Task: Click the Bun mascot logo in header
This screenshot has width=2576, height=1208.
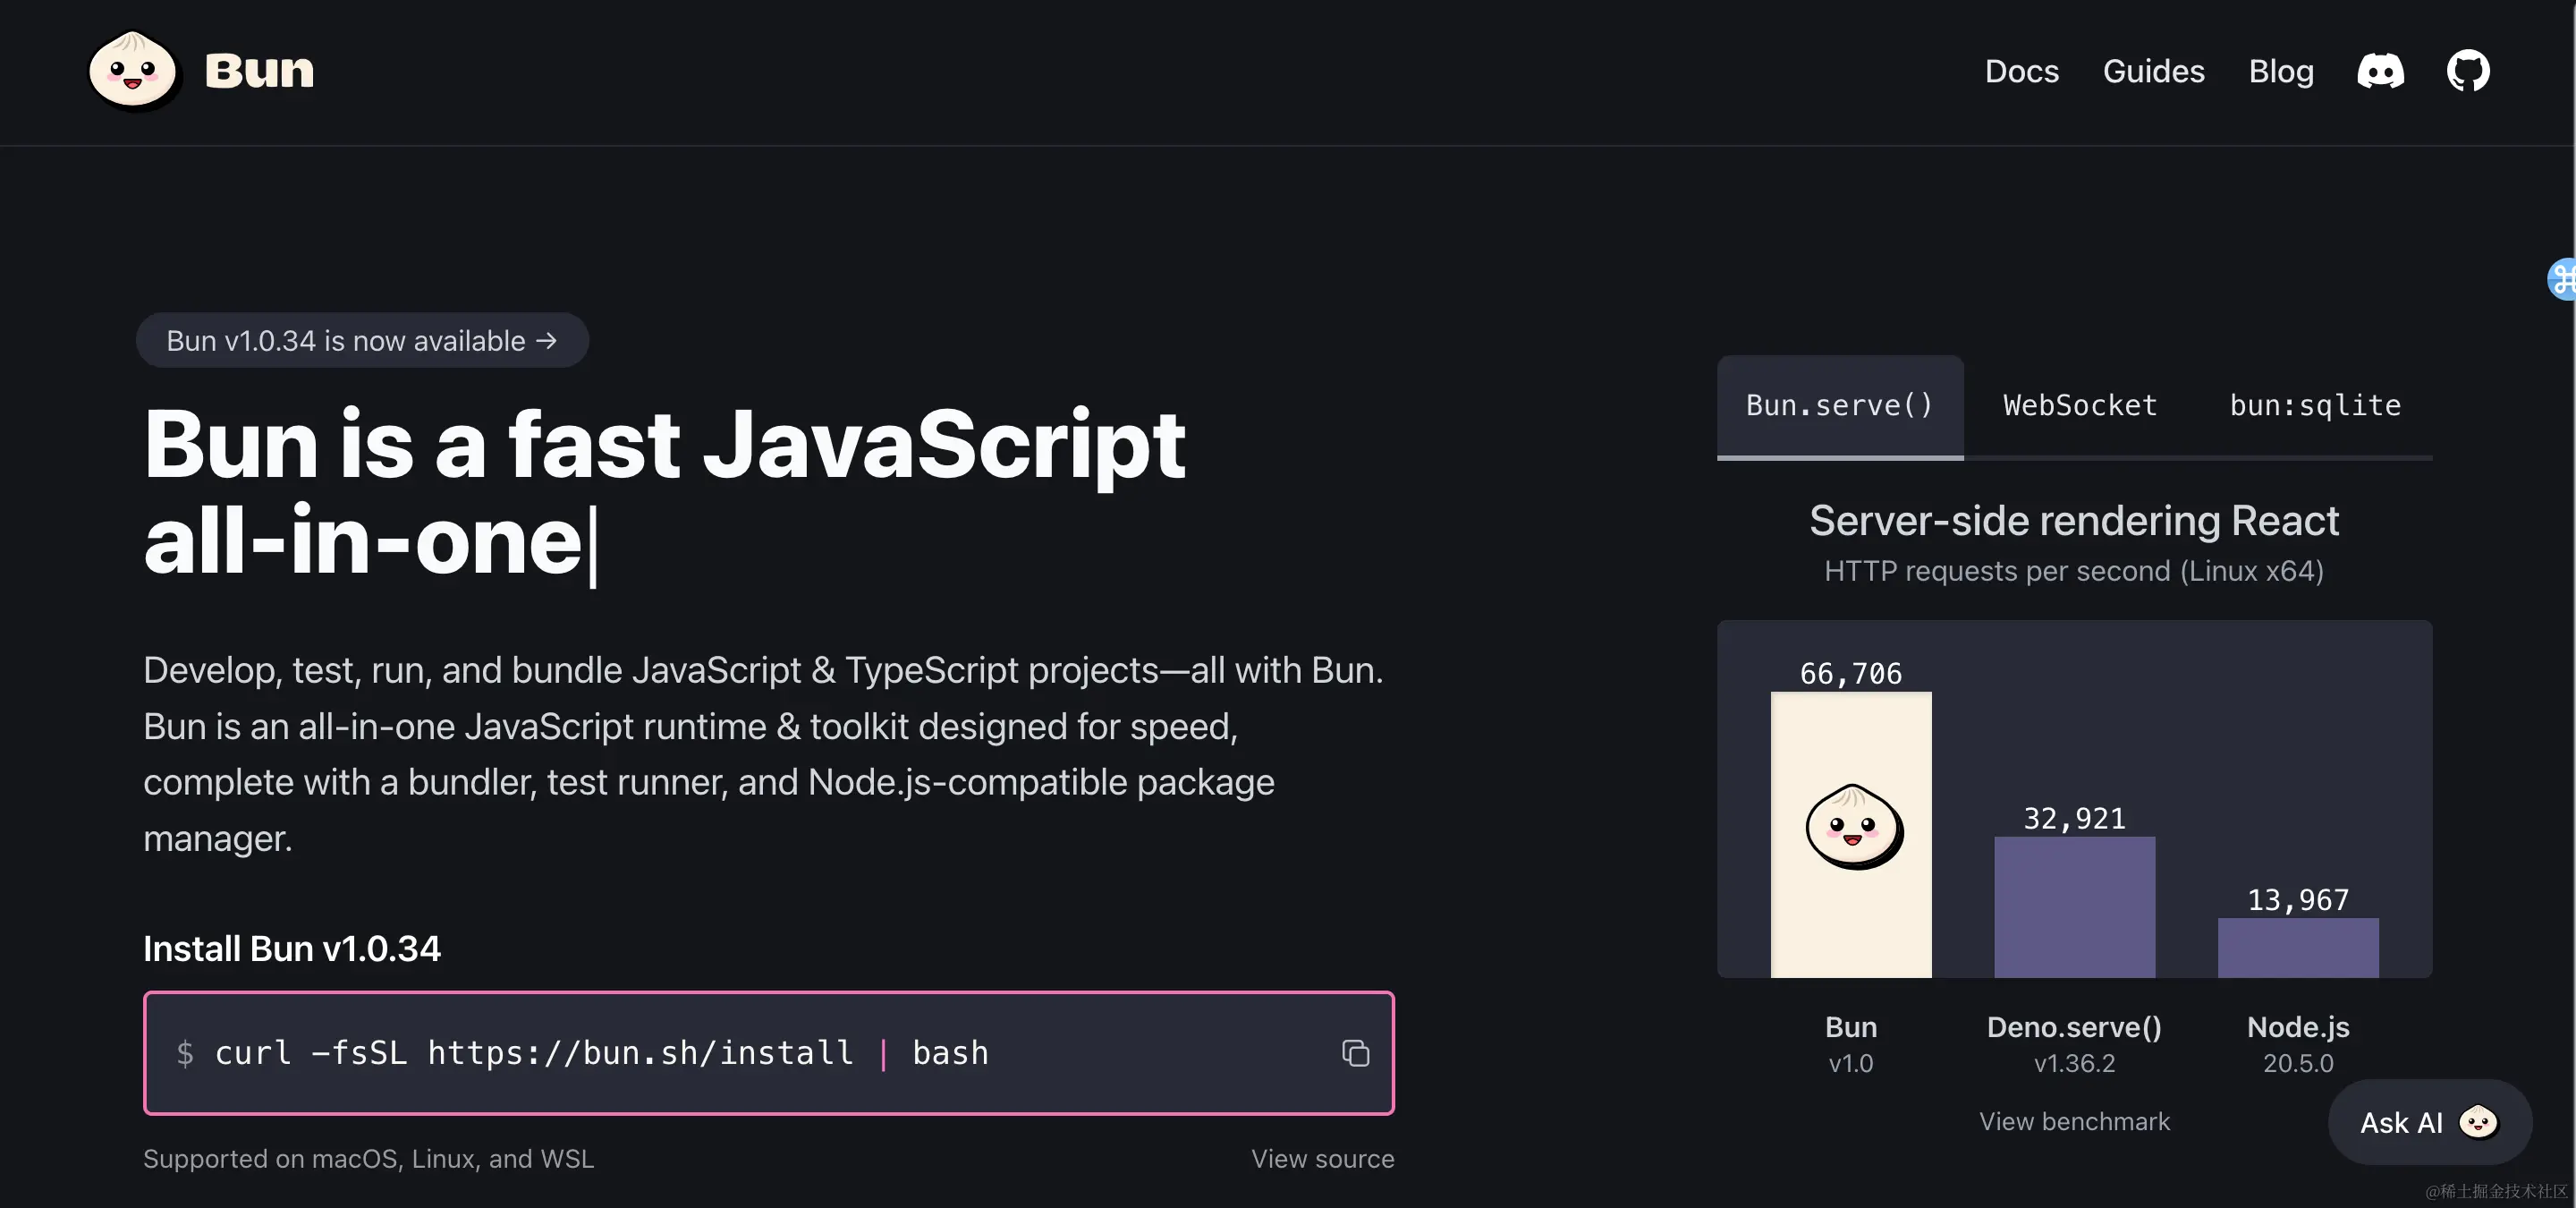Action: click(x=133, y=70)
